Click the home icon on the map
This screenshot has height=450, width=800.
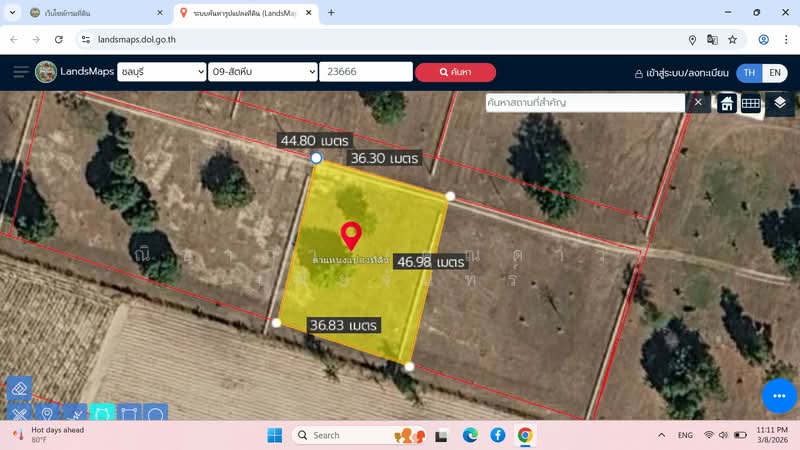pos(727,103)
